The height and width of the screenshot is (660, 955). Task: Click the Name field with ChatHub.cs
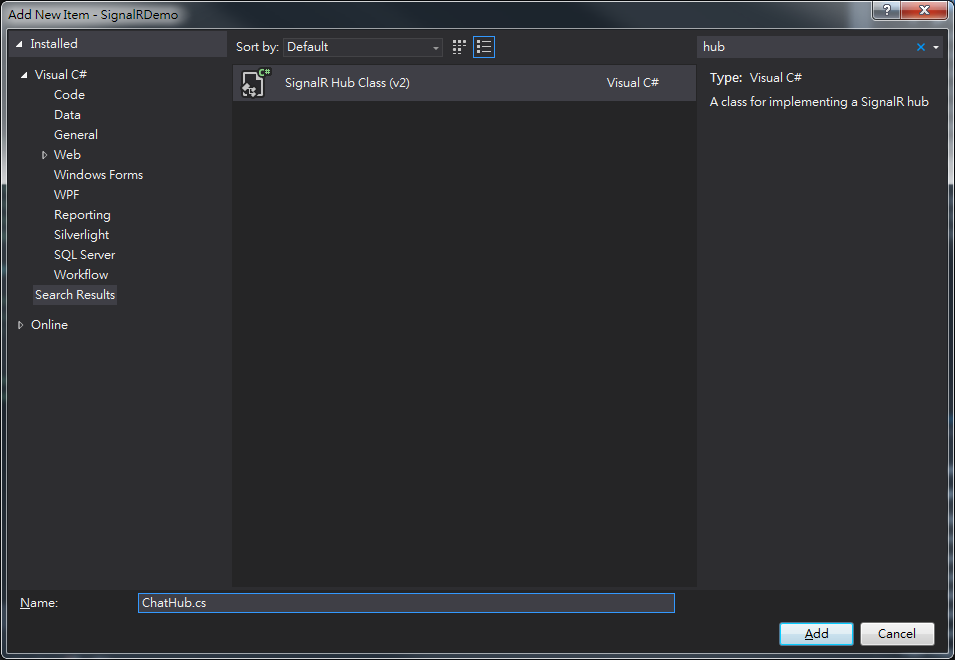coord(406,603)
